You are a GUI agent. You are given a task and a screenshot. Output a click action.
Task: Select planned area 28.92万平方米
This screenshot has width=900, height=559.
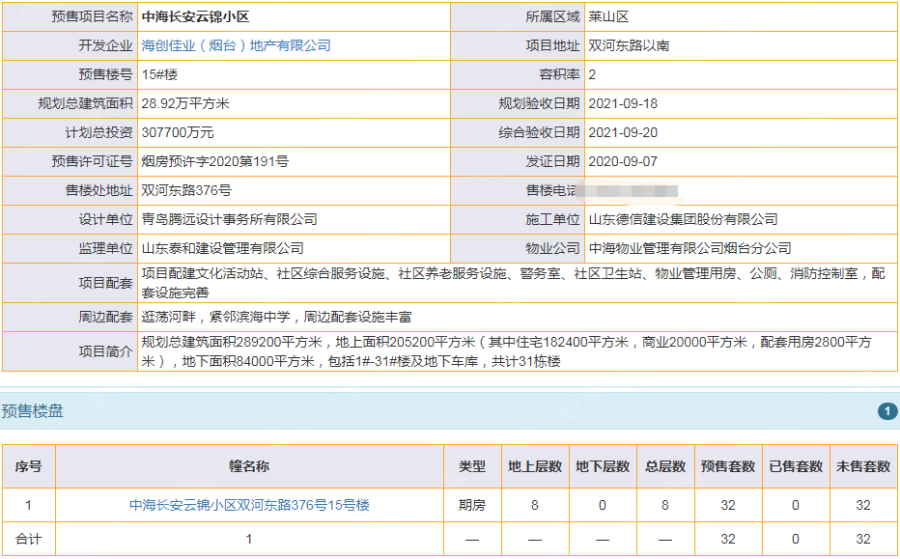(x=185, y=103)
